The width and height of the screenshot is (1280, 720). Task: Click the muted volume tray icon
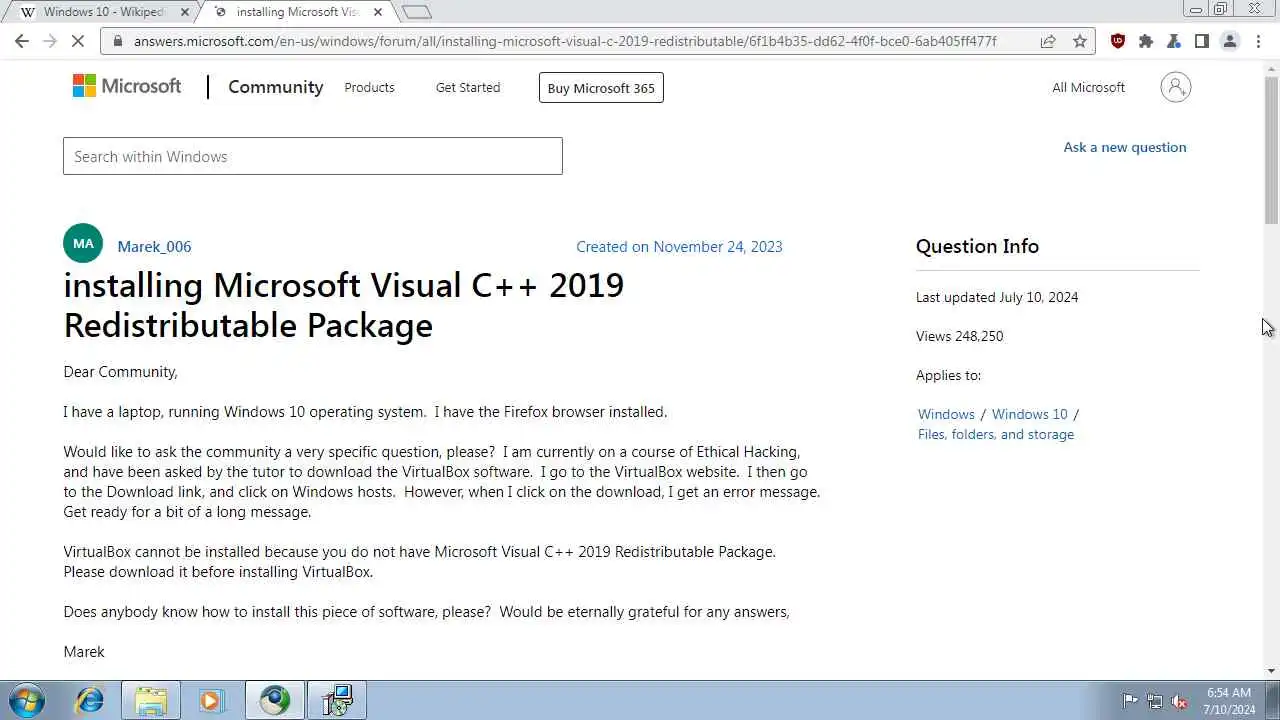point(1179,701)
